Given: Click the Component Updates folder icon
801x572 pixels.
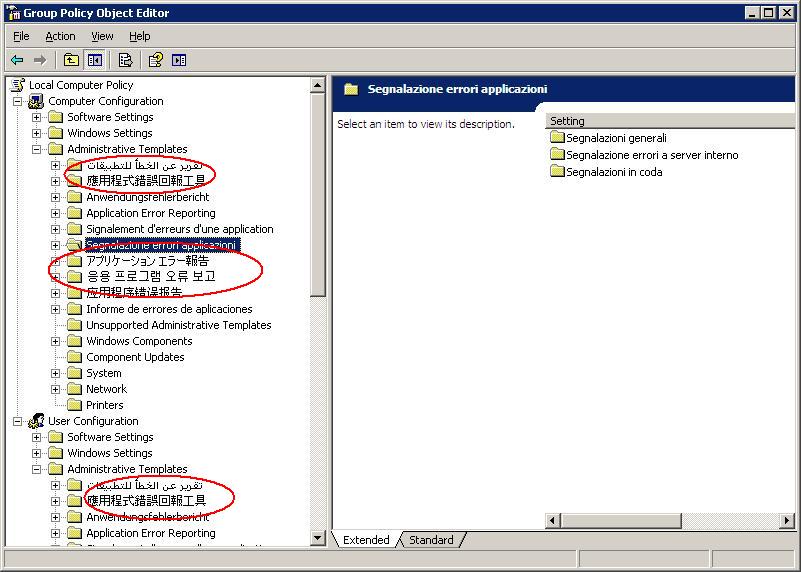Looking at the screenshot, I should coord(75,357).
